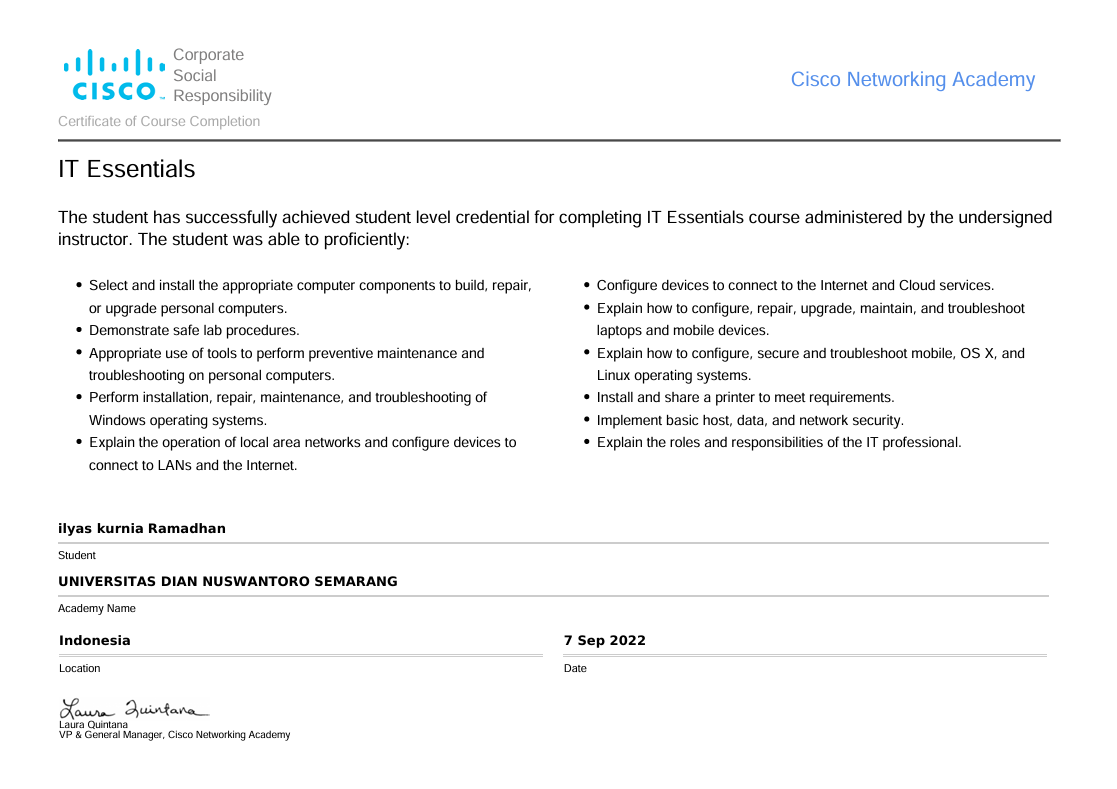Click the IT professional roles bullet

[x=779, y=443]
